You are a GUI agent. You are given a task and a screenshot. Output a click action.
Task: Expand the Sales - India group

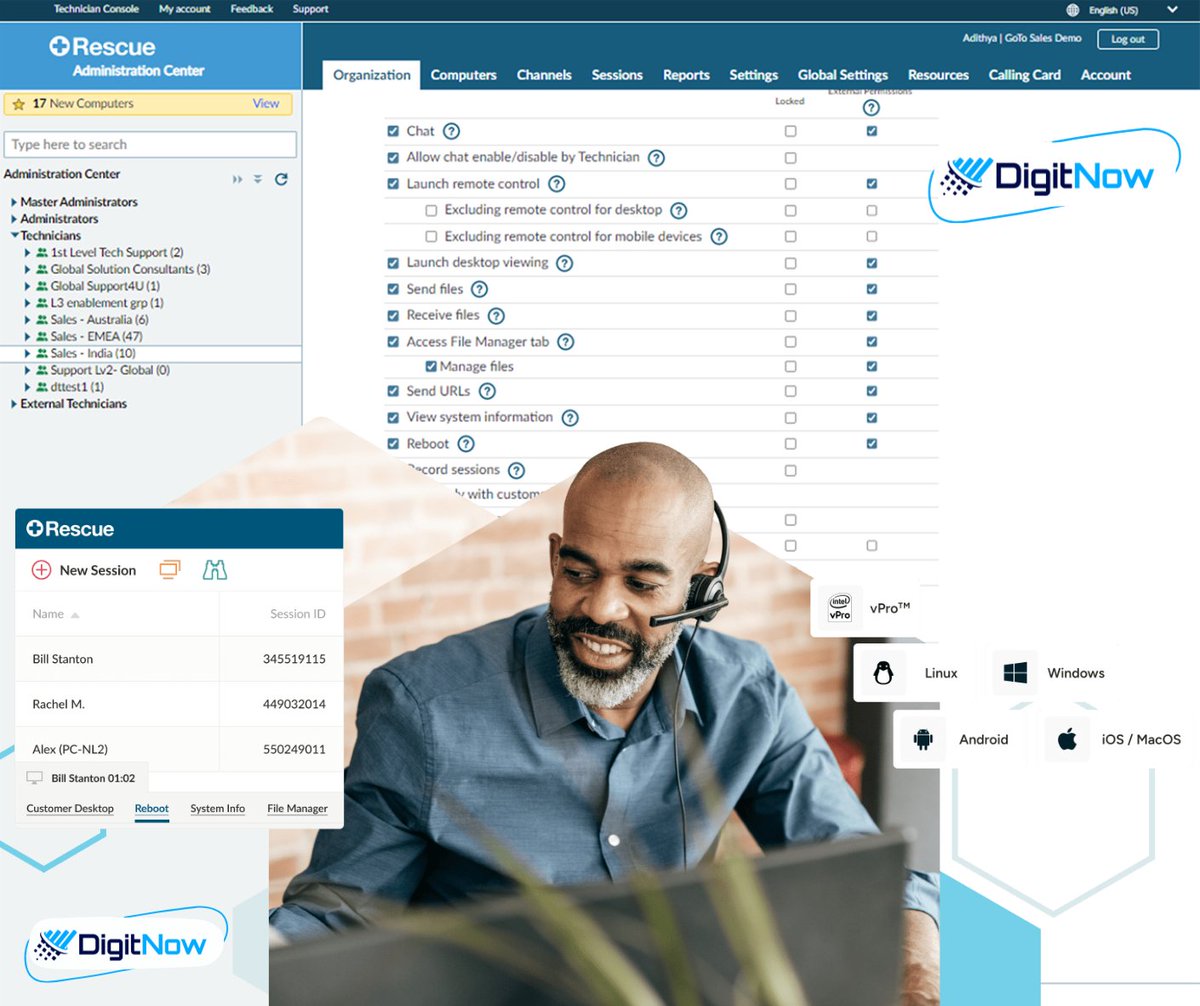click(x=28, y=354)
